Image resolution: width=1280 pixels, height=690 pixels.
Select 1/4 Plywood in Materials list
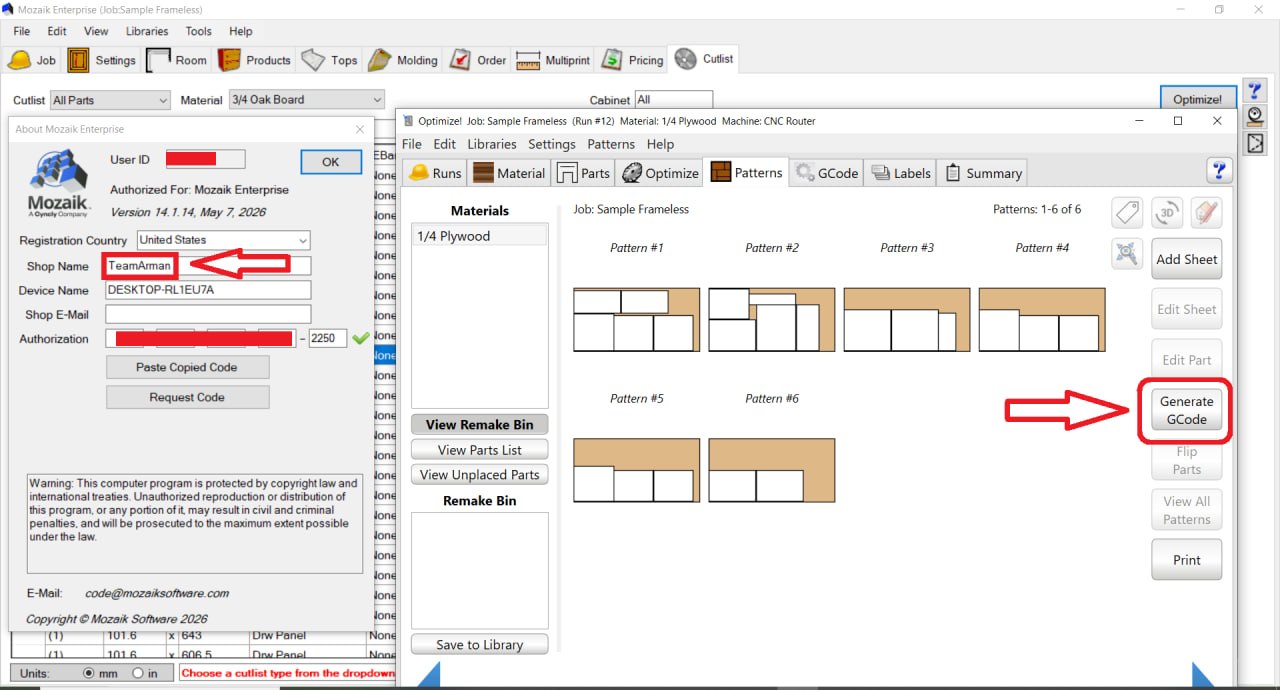480,236
